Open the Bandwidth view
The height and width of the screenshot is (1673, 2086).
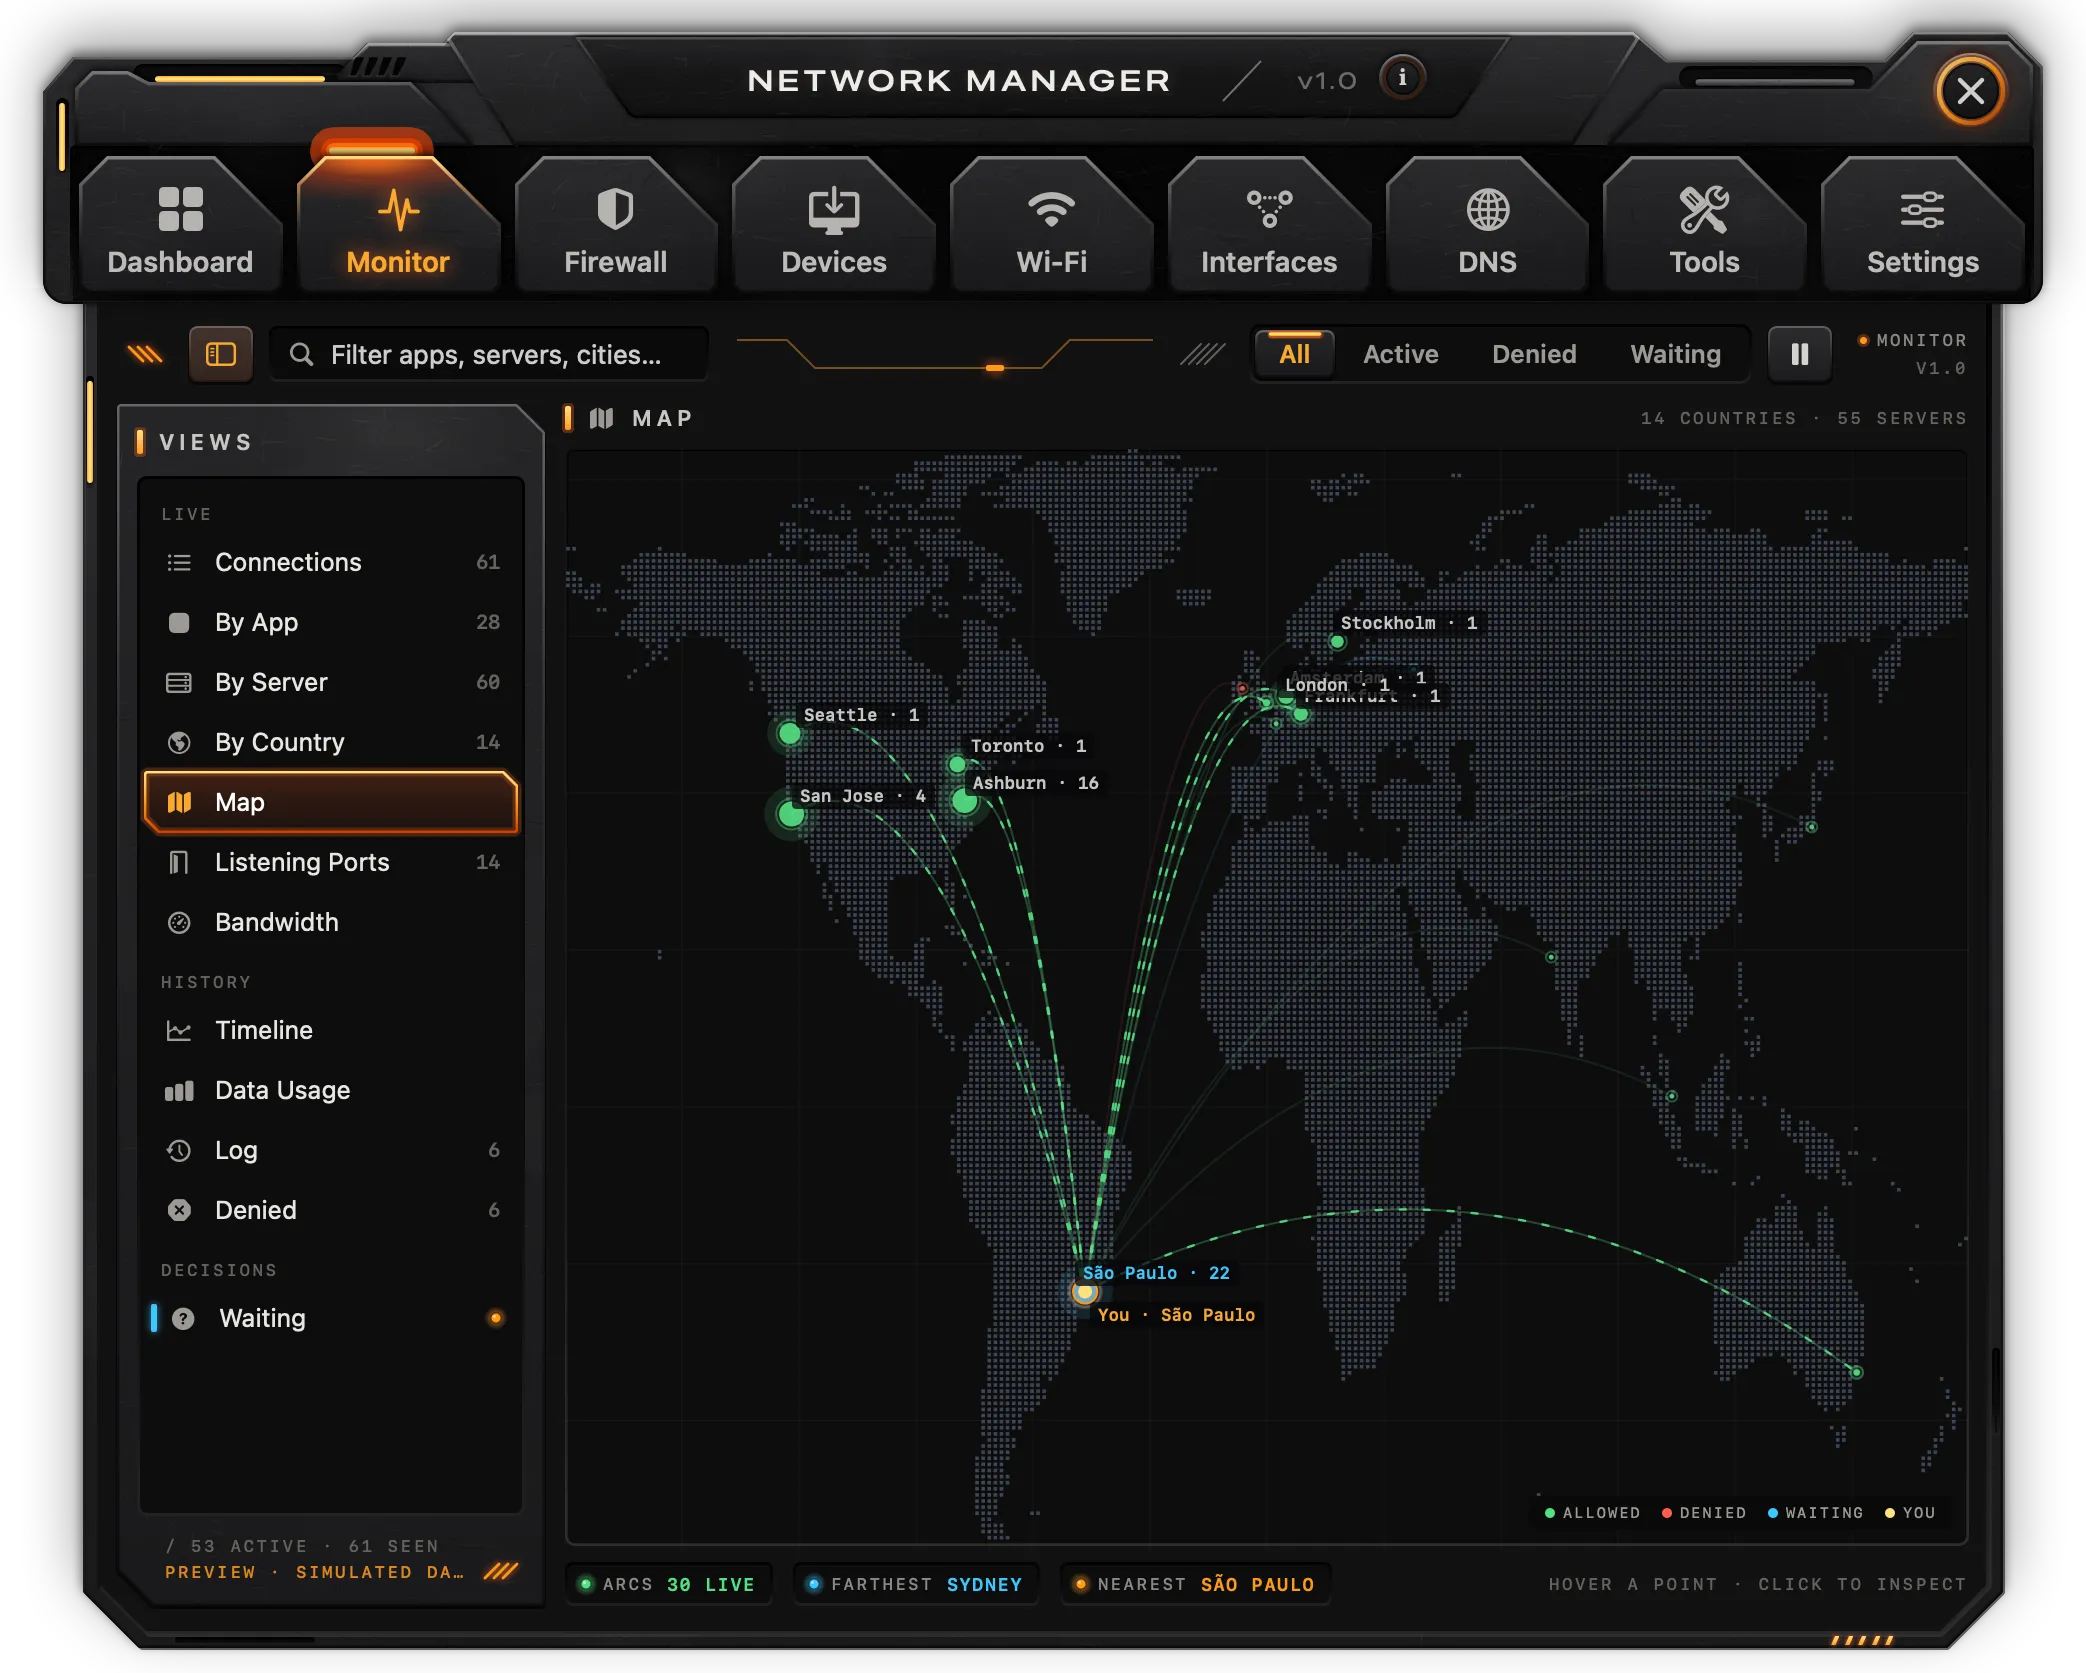click(x=331, y=922)
